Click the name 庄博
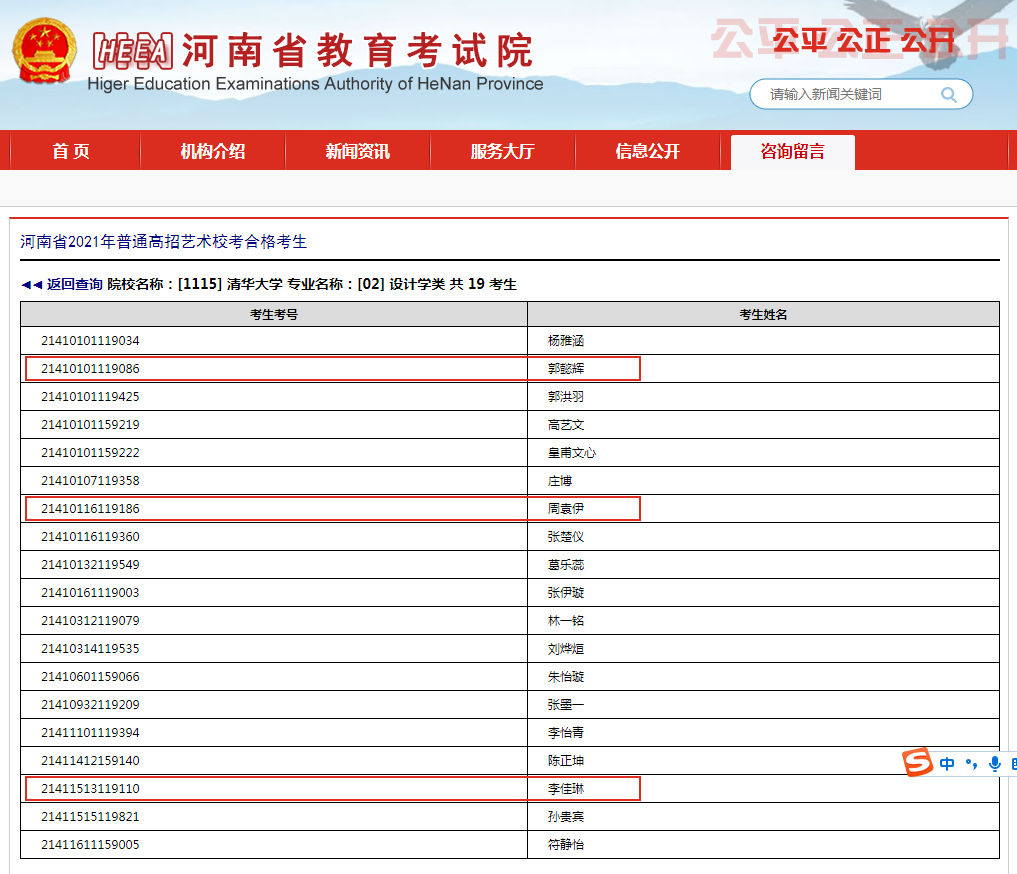Screen dimensions: 1017x874 (560, 480)
